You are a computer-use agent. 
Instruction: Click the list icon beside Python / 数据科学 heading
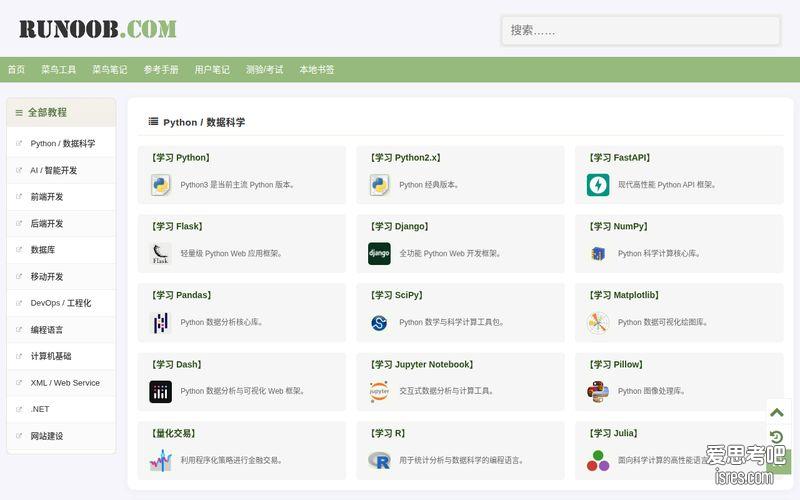click(x=153, y=121)
